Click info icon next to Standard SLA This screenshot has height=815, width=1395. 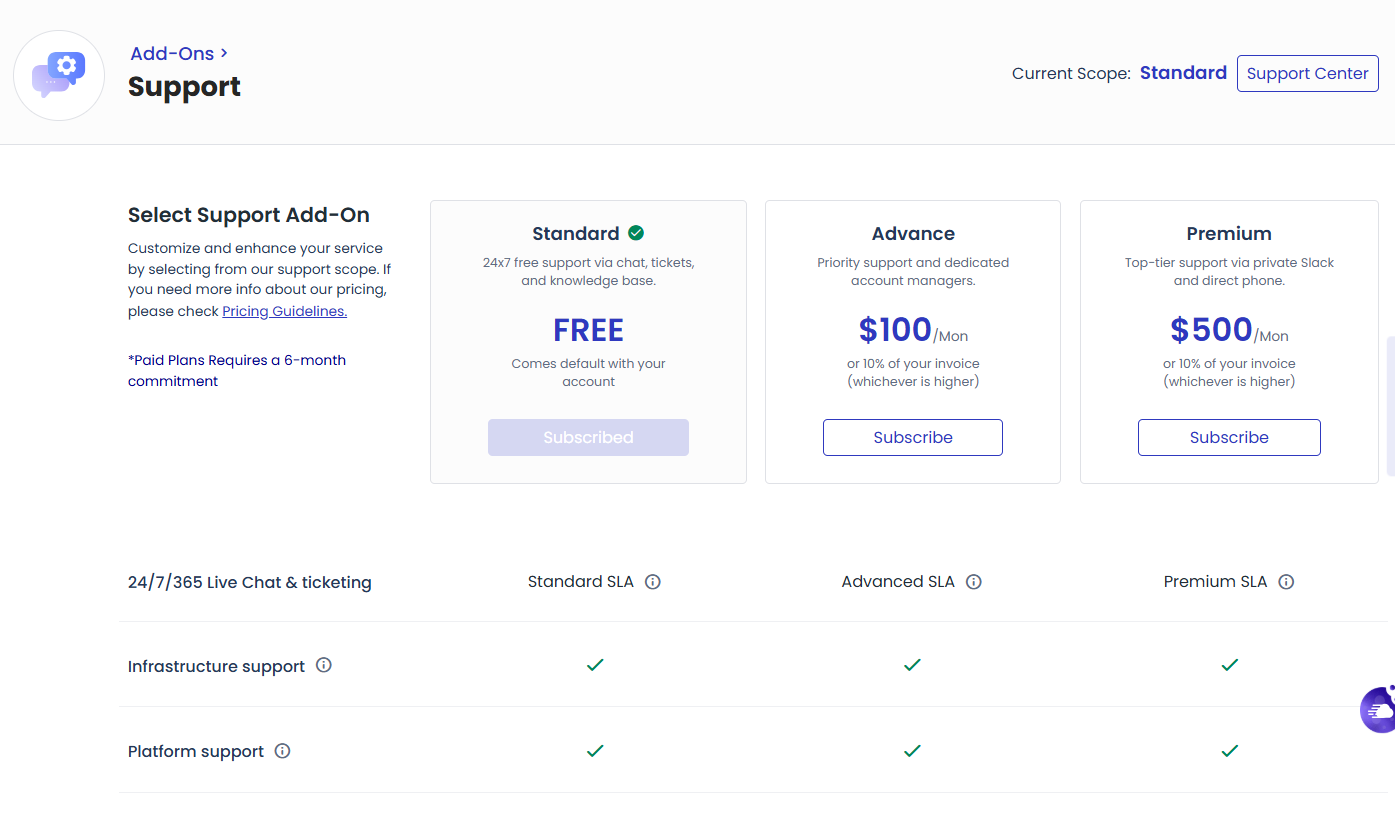tap(653, 582)
